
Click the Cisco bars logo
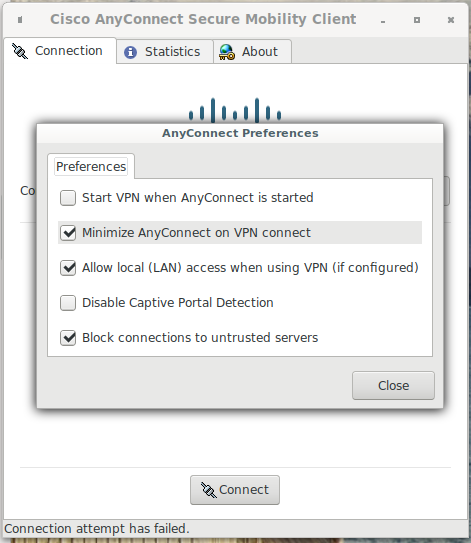click(x=235, y=110)
